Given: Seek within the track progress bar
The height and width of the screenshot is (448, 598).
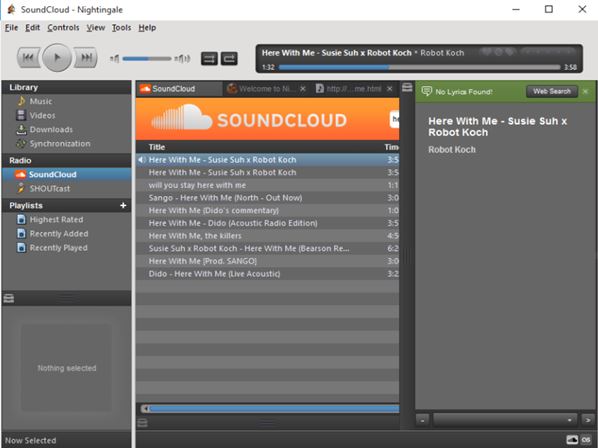Looking at the screenshot, I should point(419,67).
